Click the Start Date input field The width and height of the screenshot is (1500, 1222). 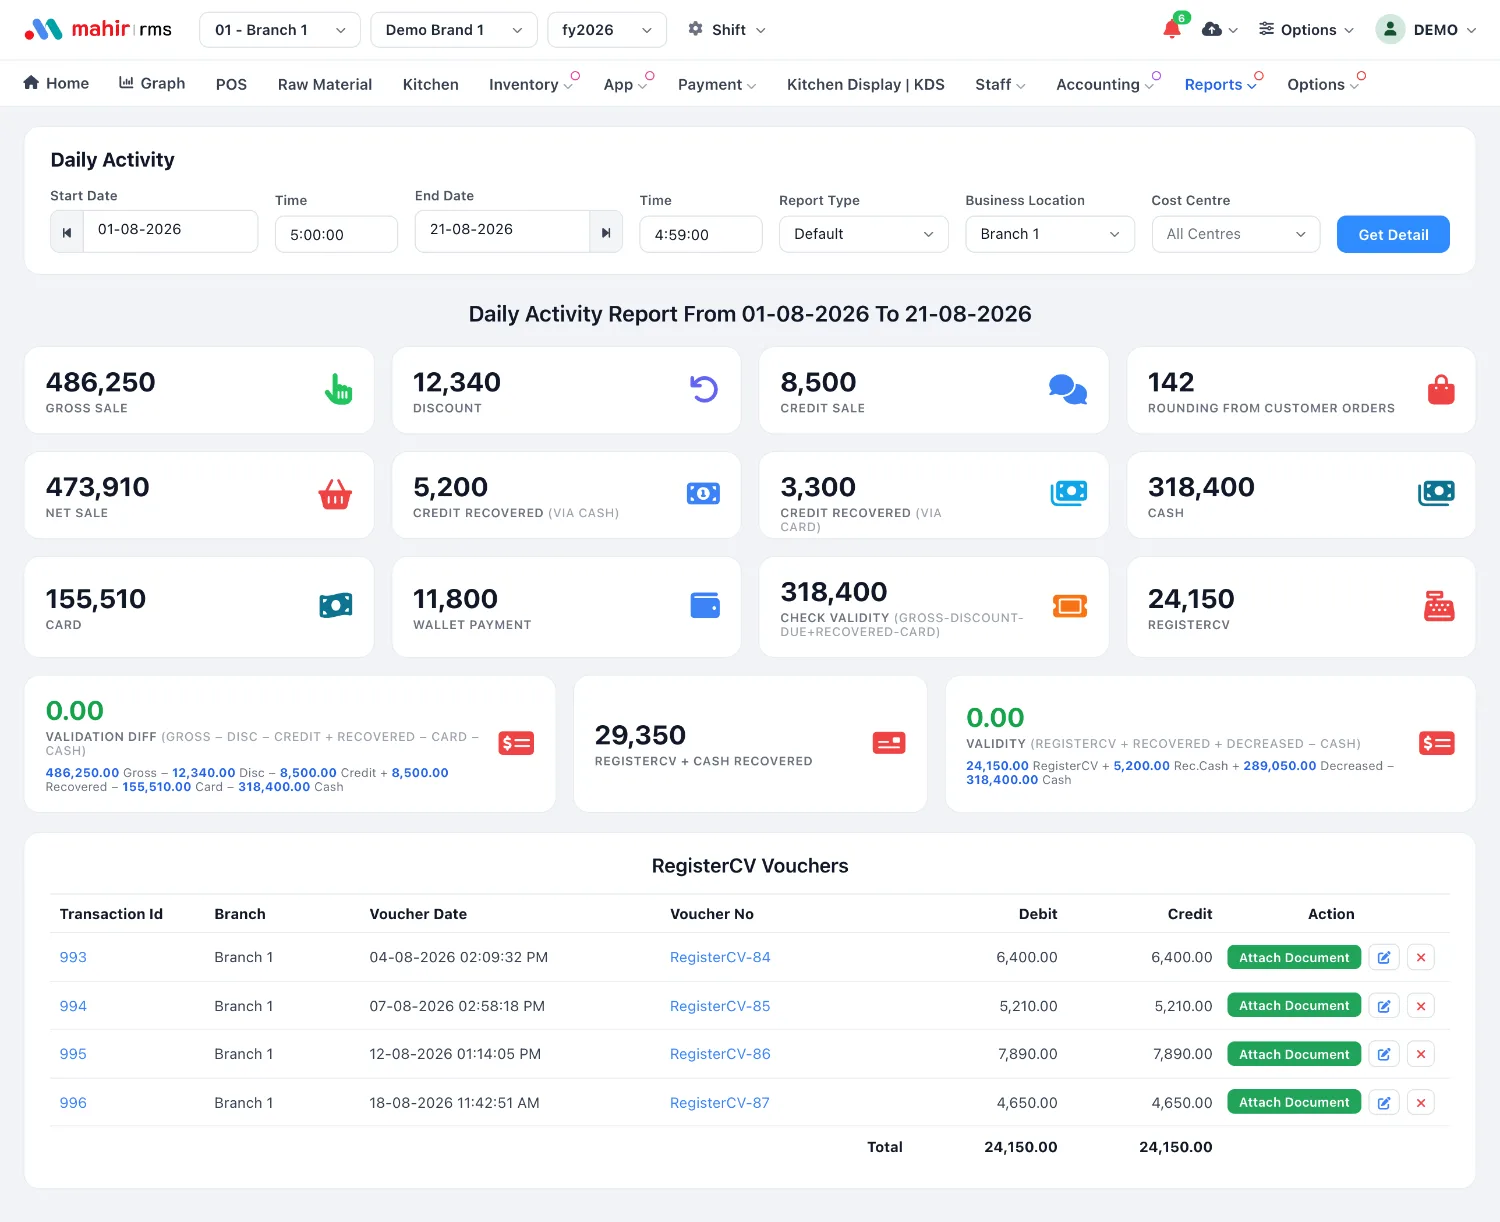click(x=171, y=231)
